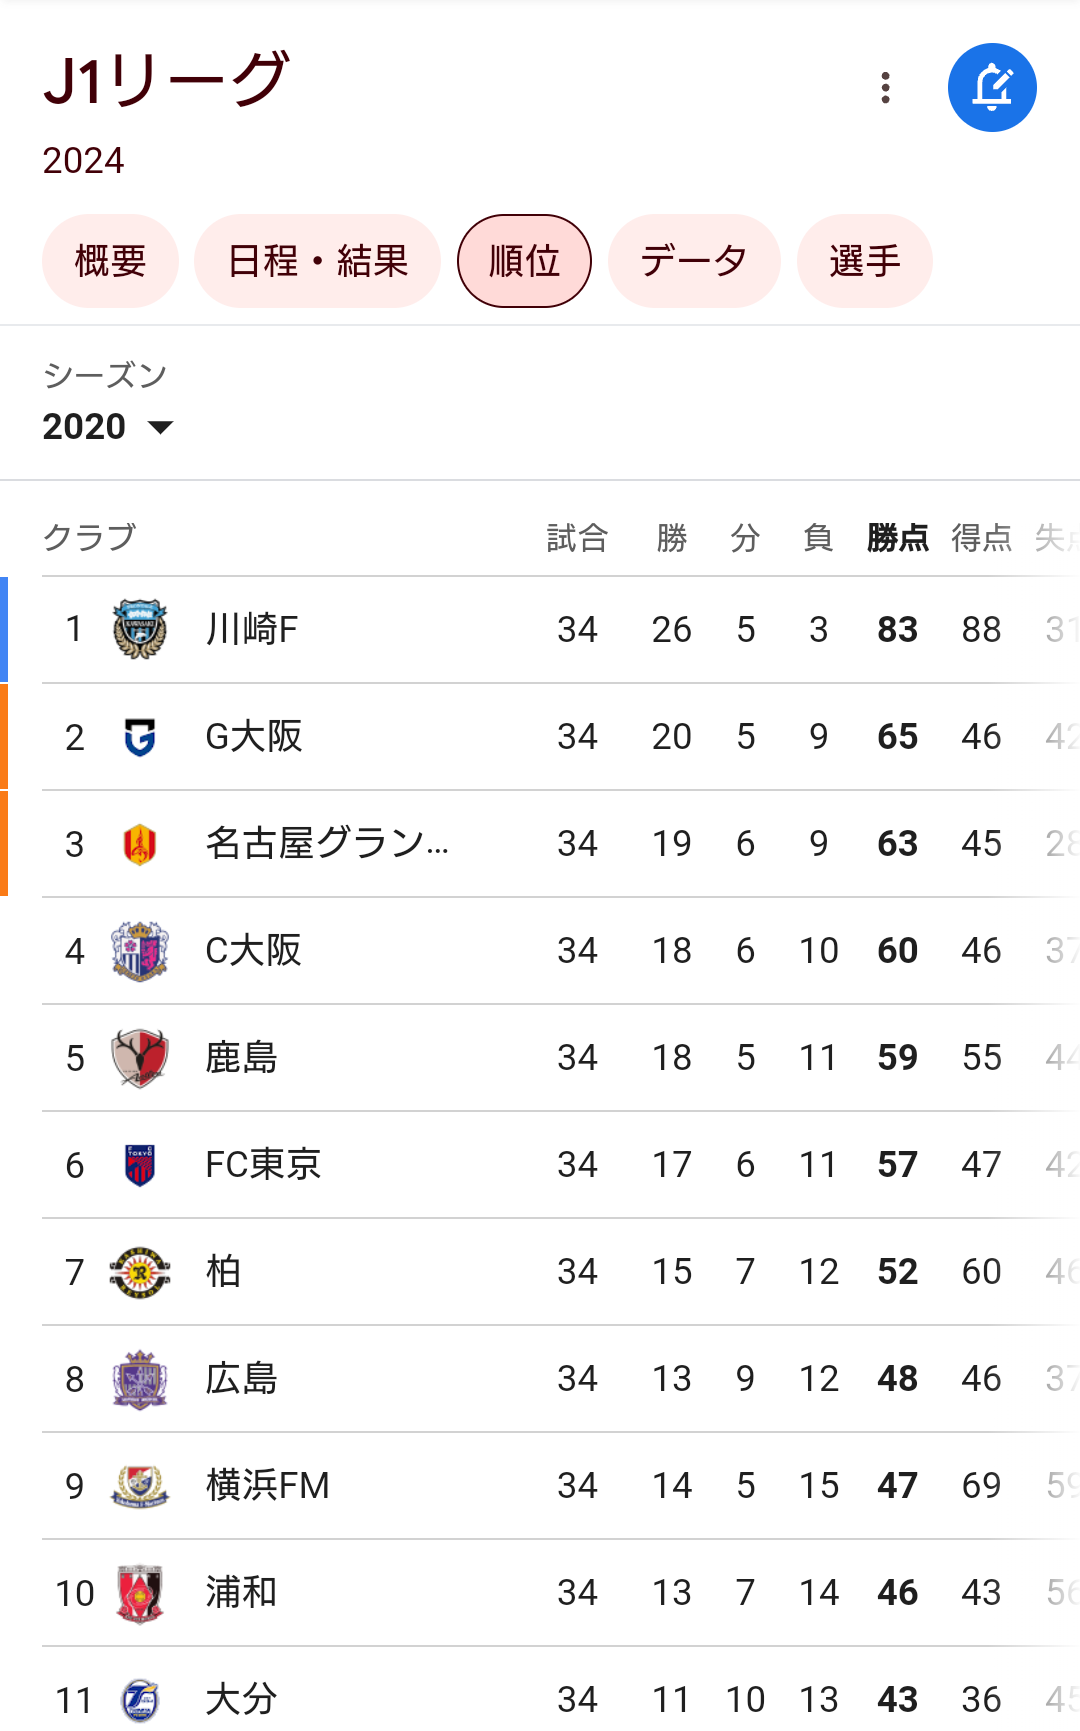The image size is (1080, 1731).
Task: Open the データ tab
Action: click(x=694, y=261)
